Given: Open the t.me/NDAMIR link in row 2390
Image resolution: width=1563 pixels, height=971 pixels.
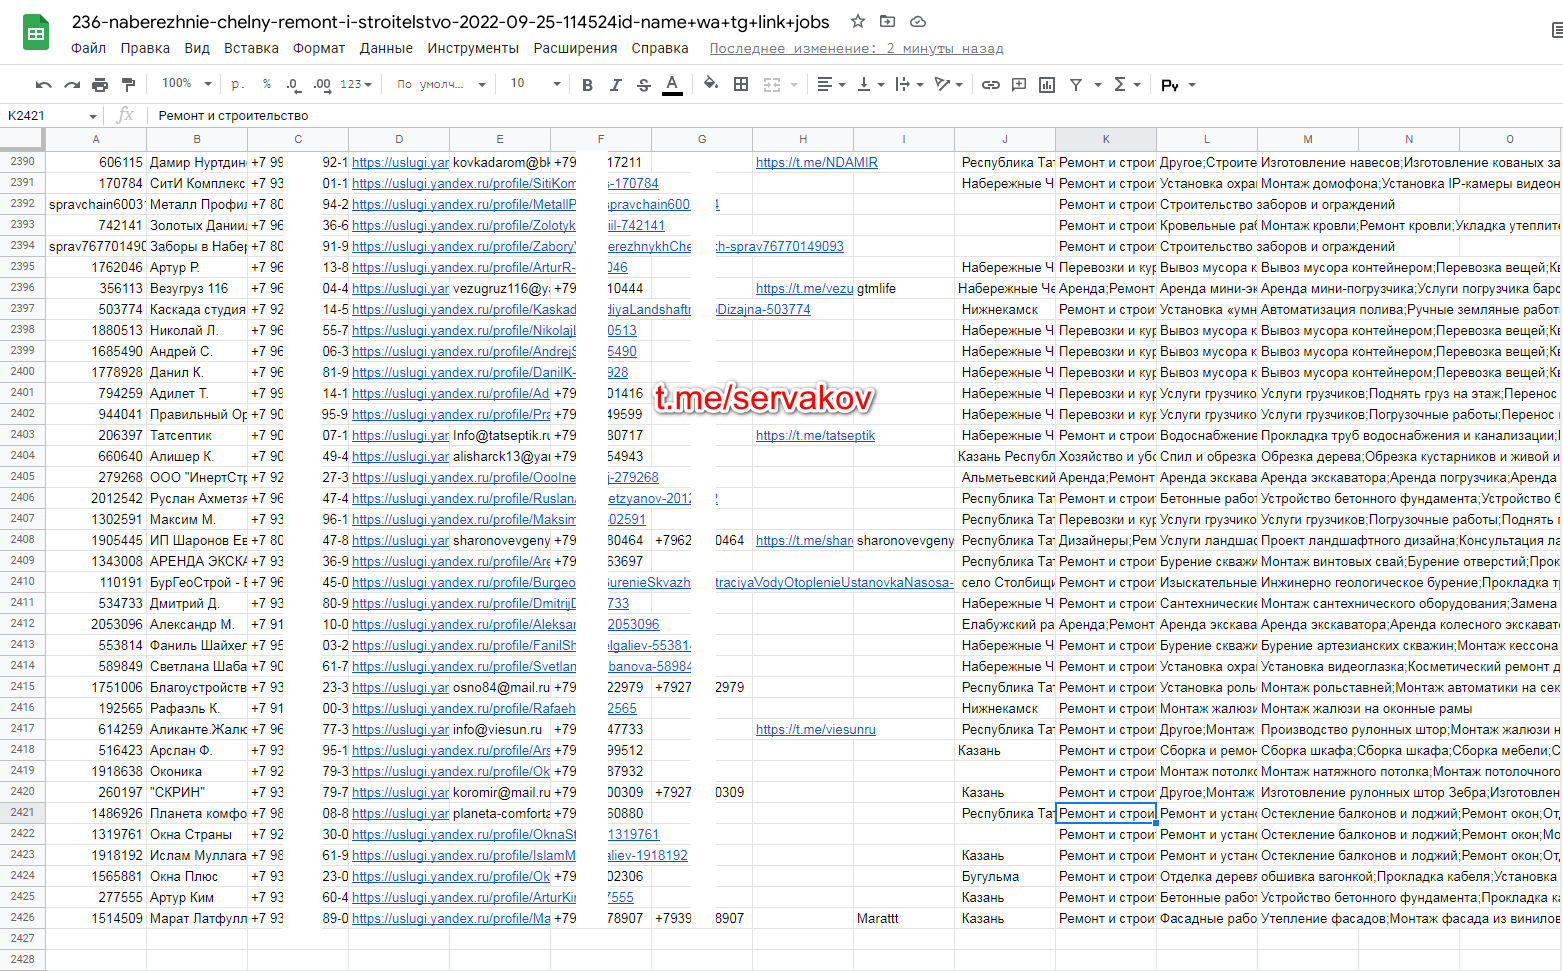Looking at the screenshot, I should click(816, 162).
